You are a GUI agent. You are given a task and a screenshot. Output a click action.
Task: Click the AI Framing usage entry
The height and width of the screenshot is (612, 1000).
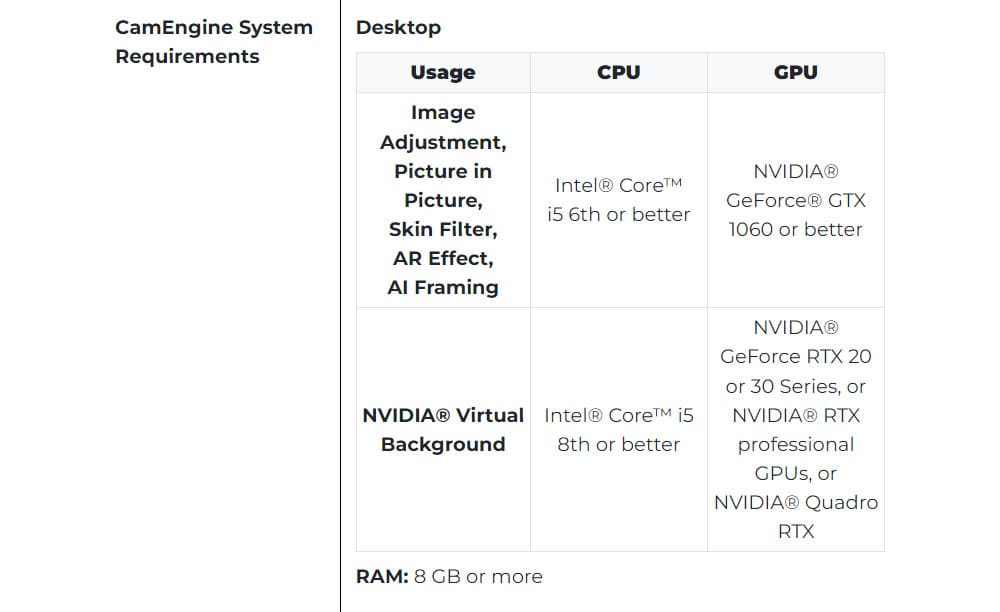point(442,287)
